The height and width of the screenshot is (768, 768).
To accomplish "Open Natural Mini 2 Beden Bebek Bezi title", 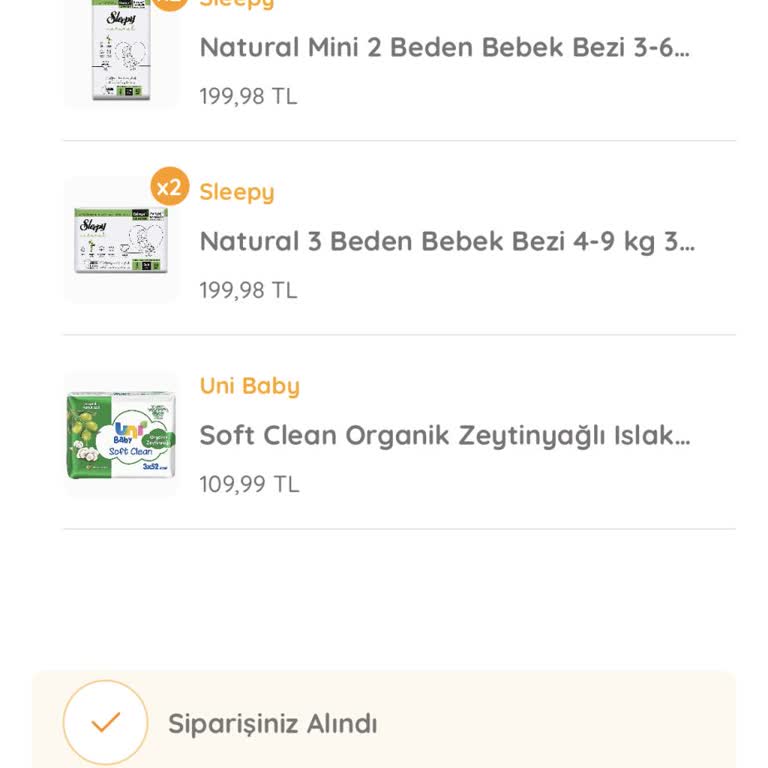I will [444, 47].
